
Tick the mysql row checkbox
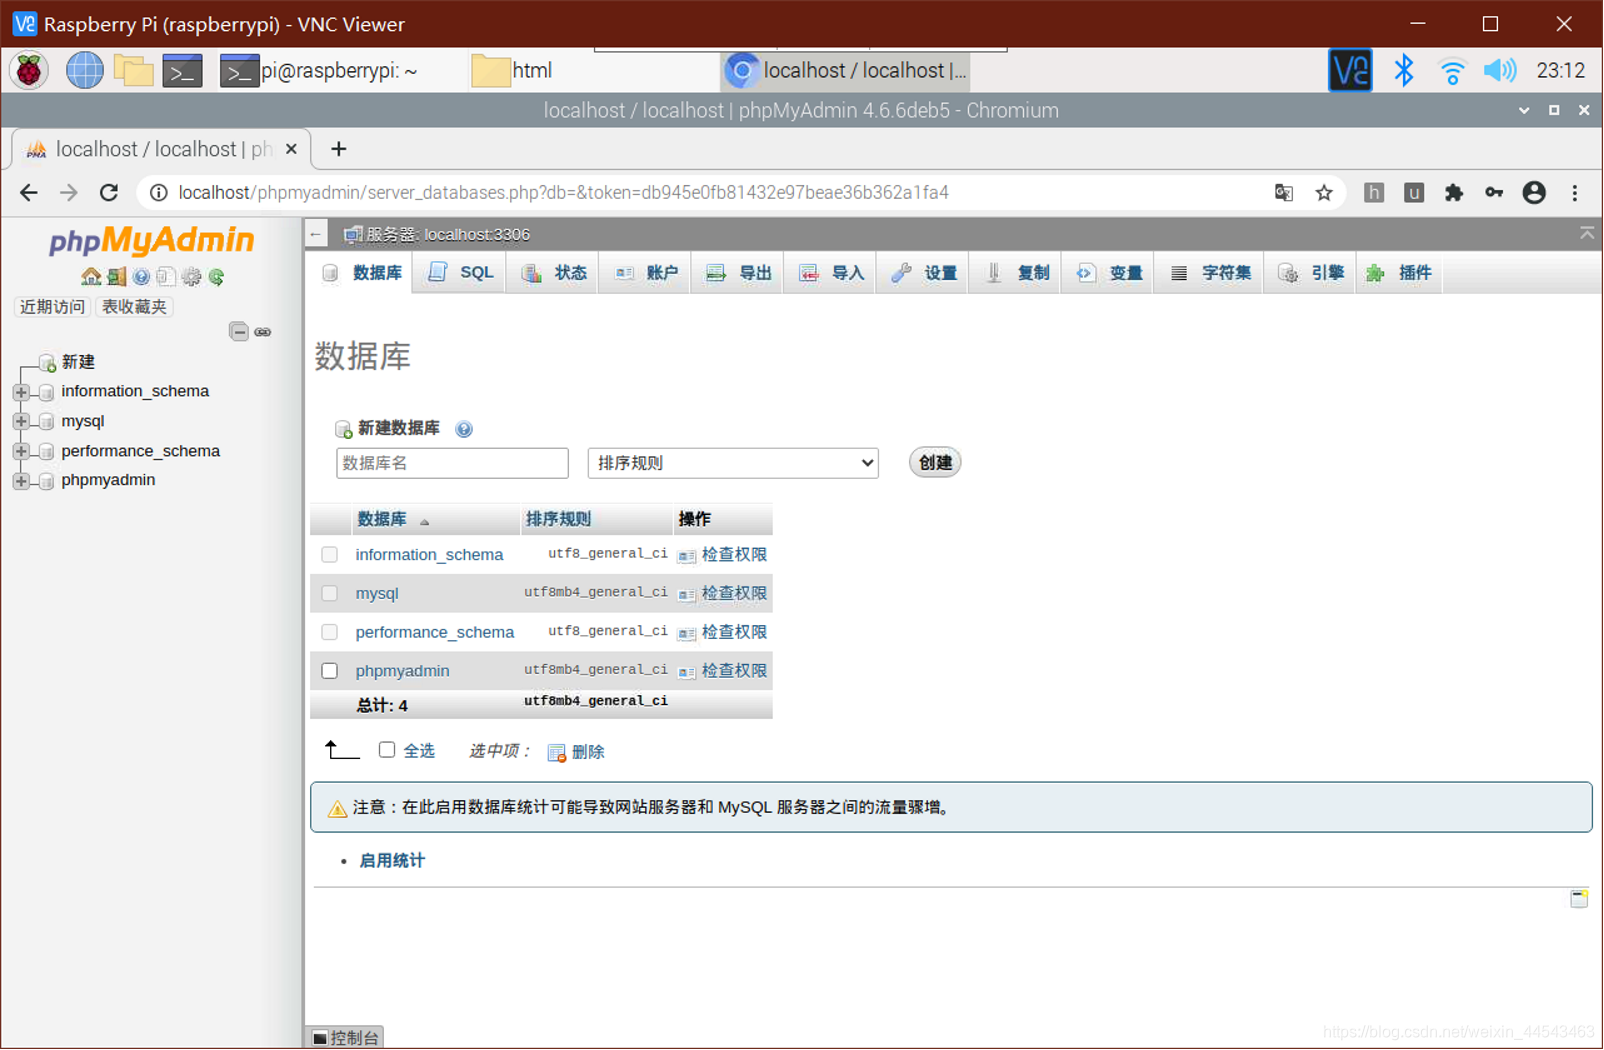coord(330,594)
